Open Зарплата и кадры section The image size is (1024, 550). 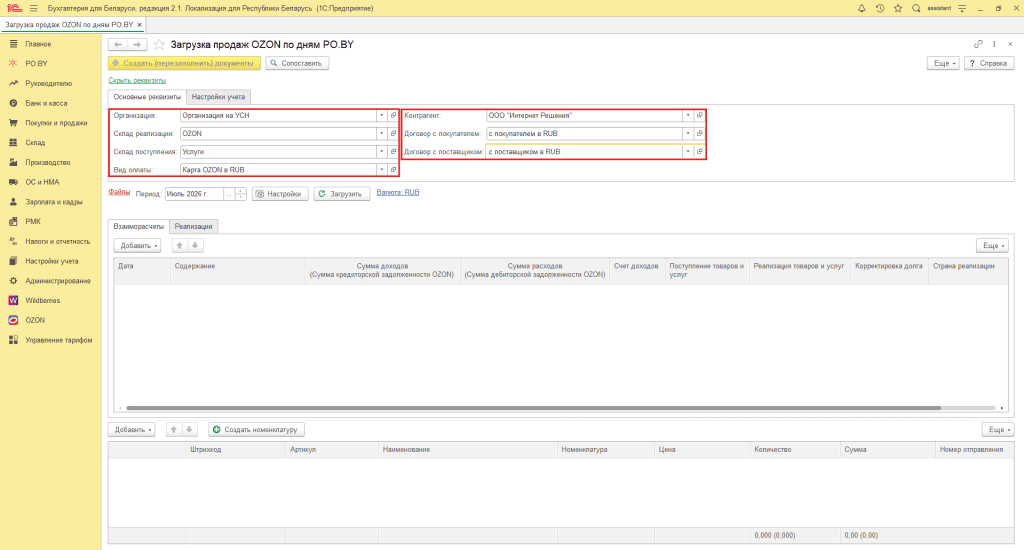point(54,202)
